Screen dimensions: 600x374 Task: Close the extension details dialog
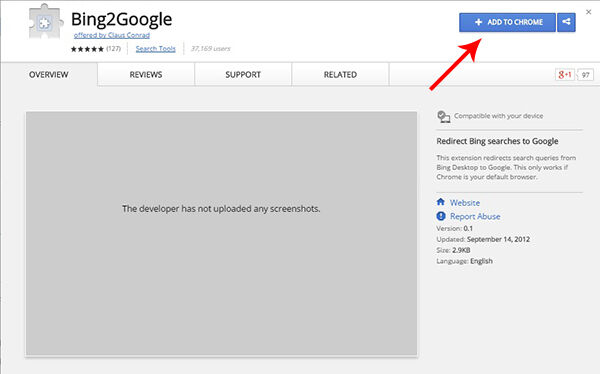[x=589, y=12]
